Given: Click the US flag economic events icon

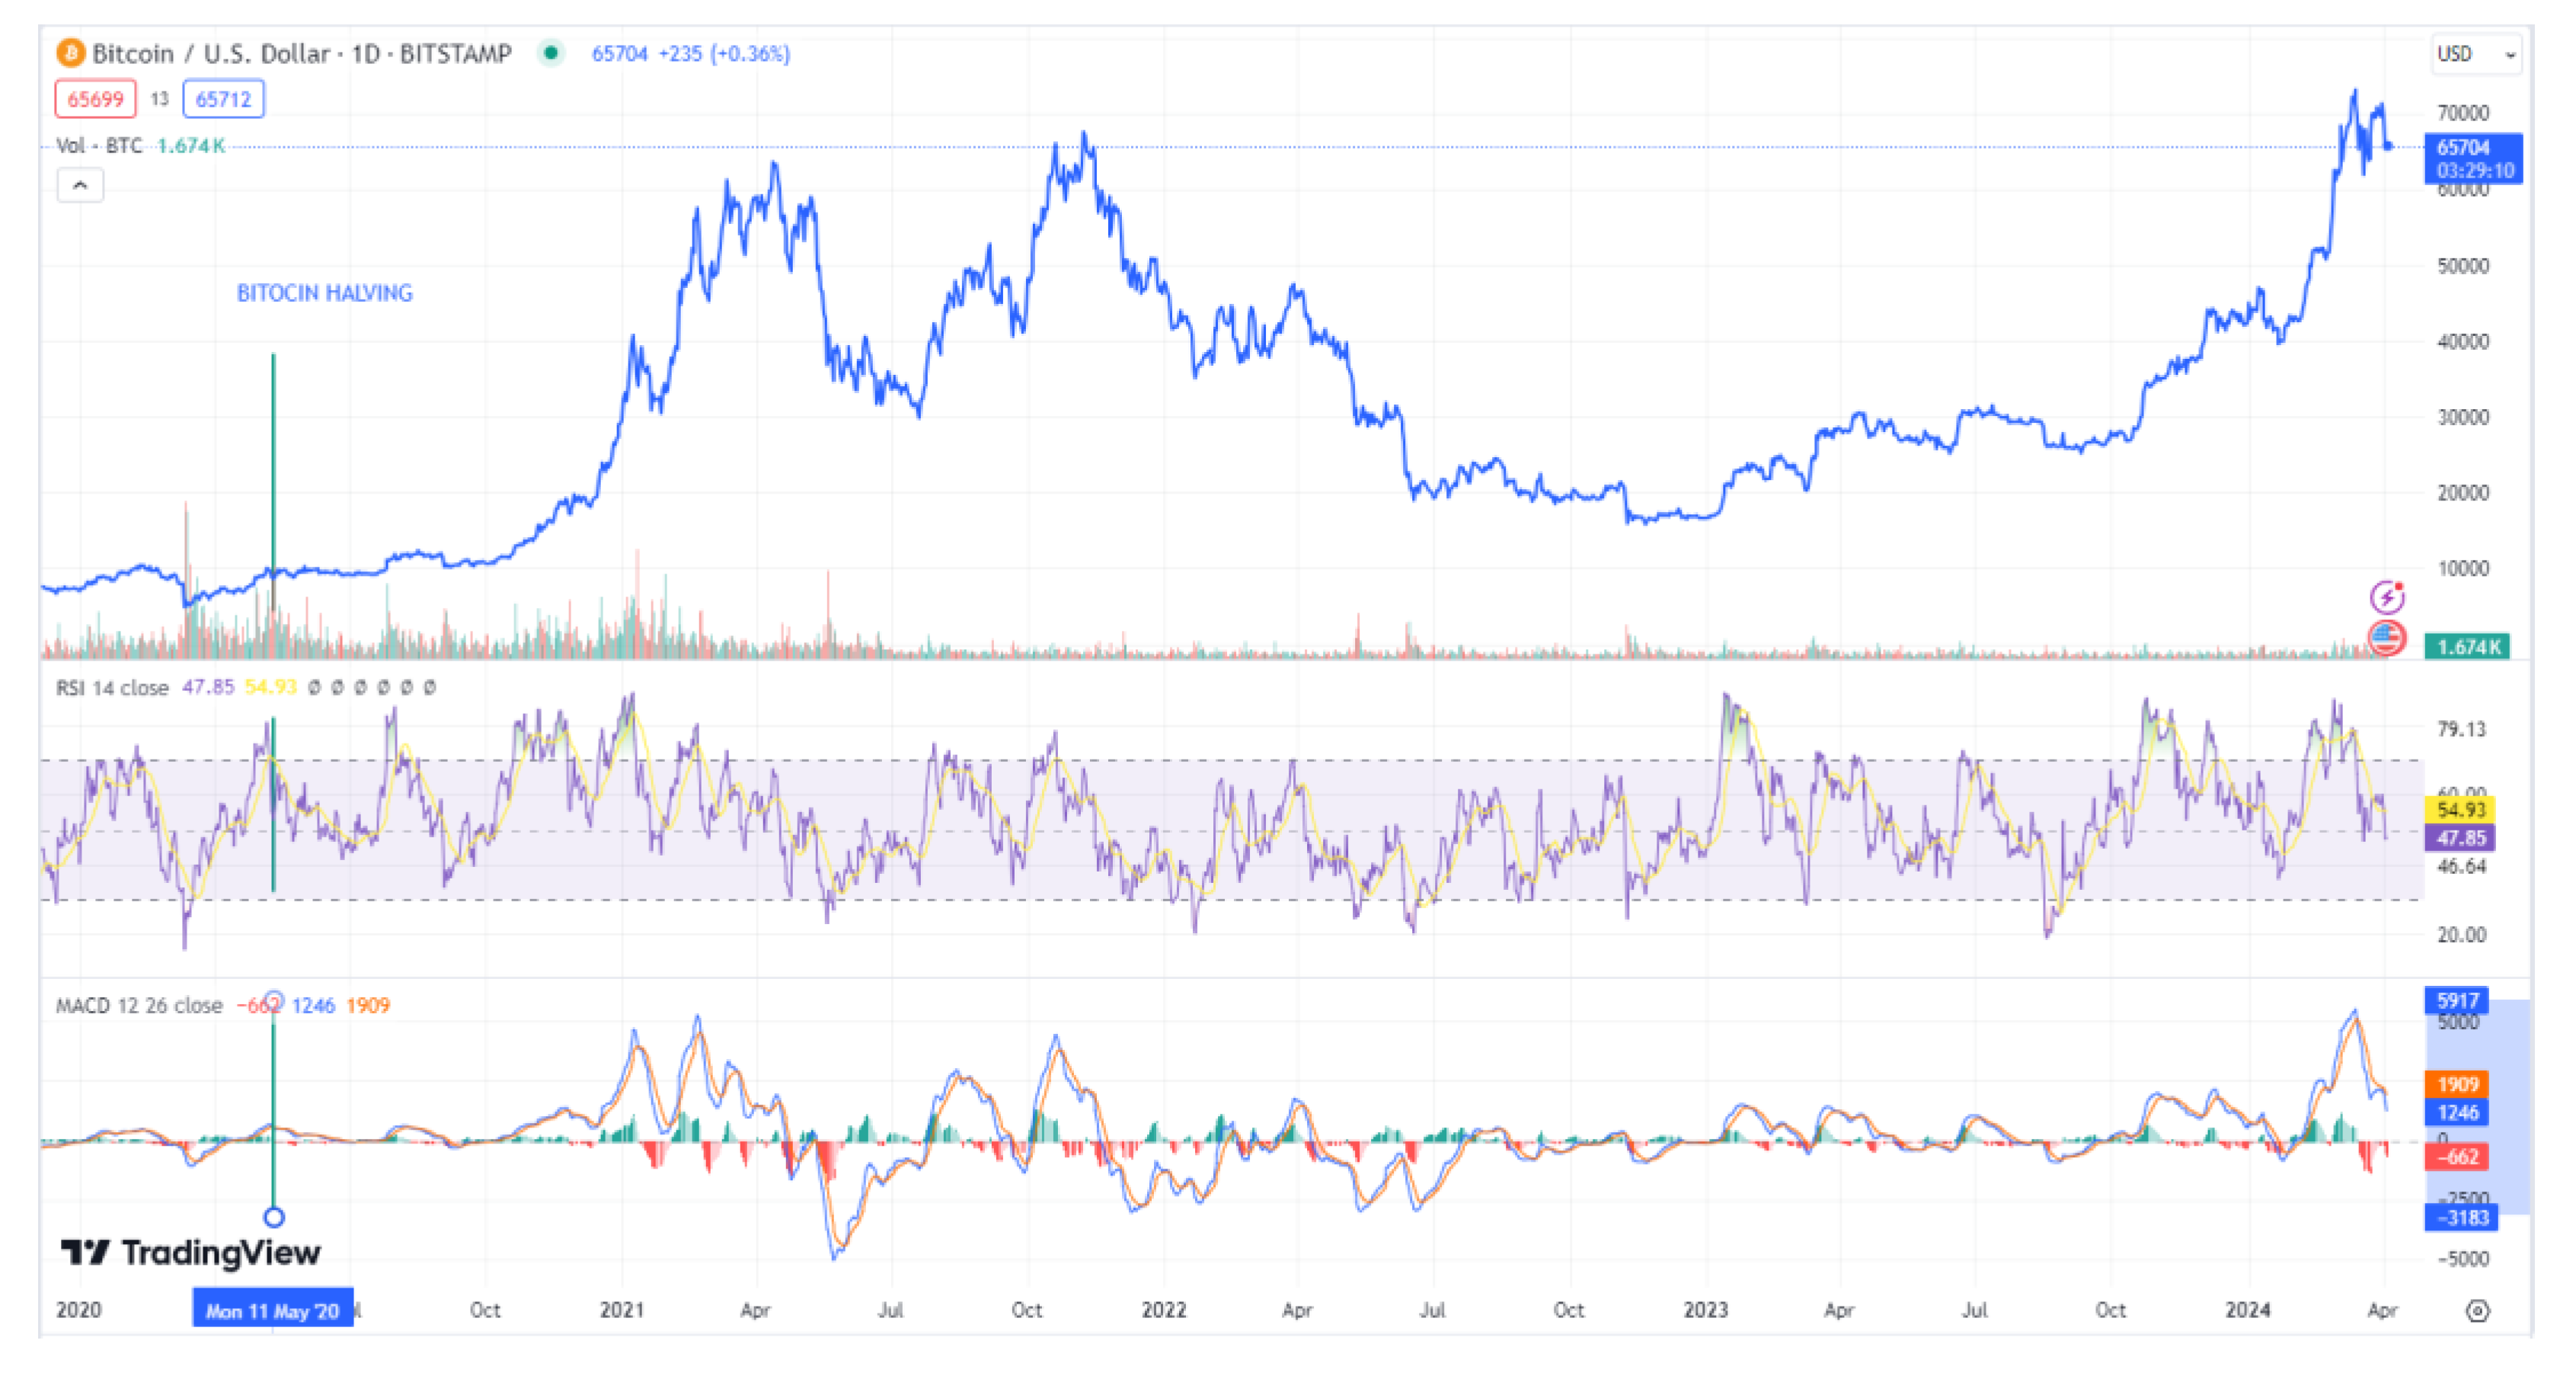Looking at the screenshot, I should pyautogui.click(x=2386, y=637).
